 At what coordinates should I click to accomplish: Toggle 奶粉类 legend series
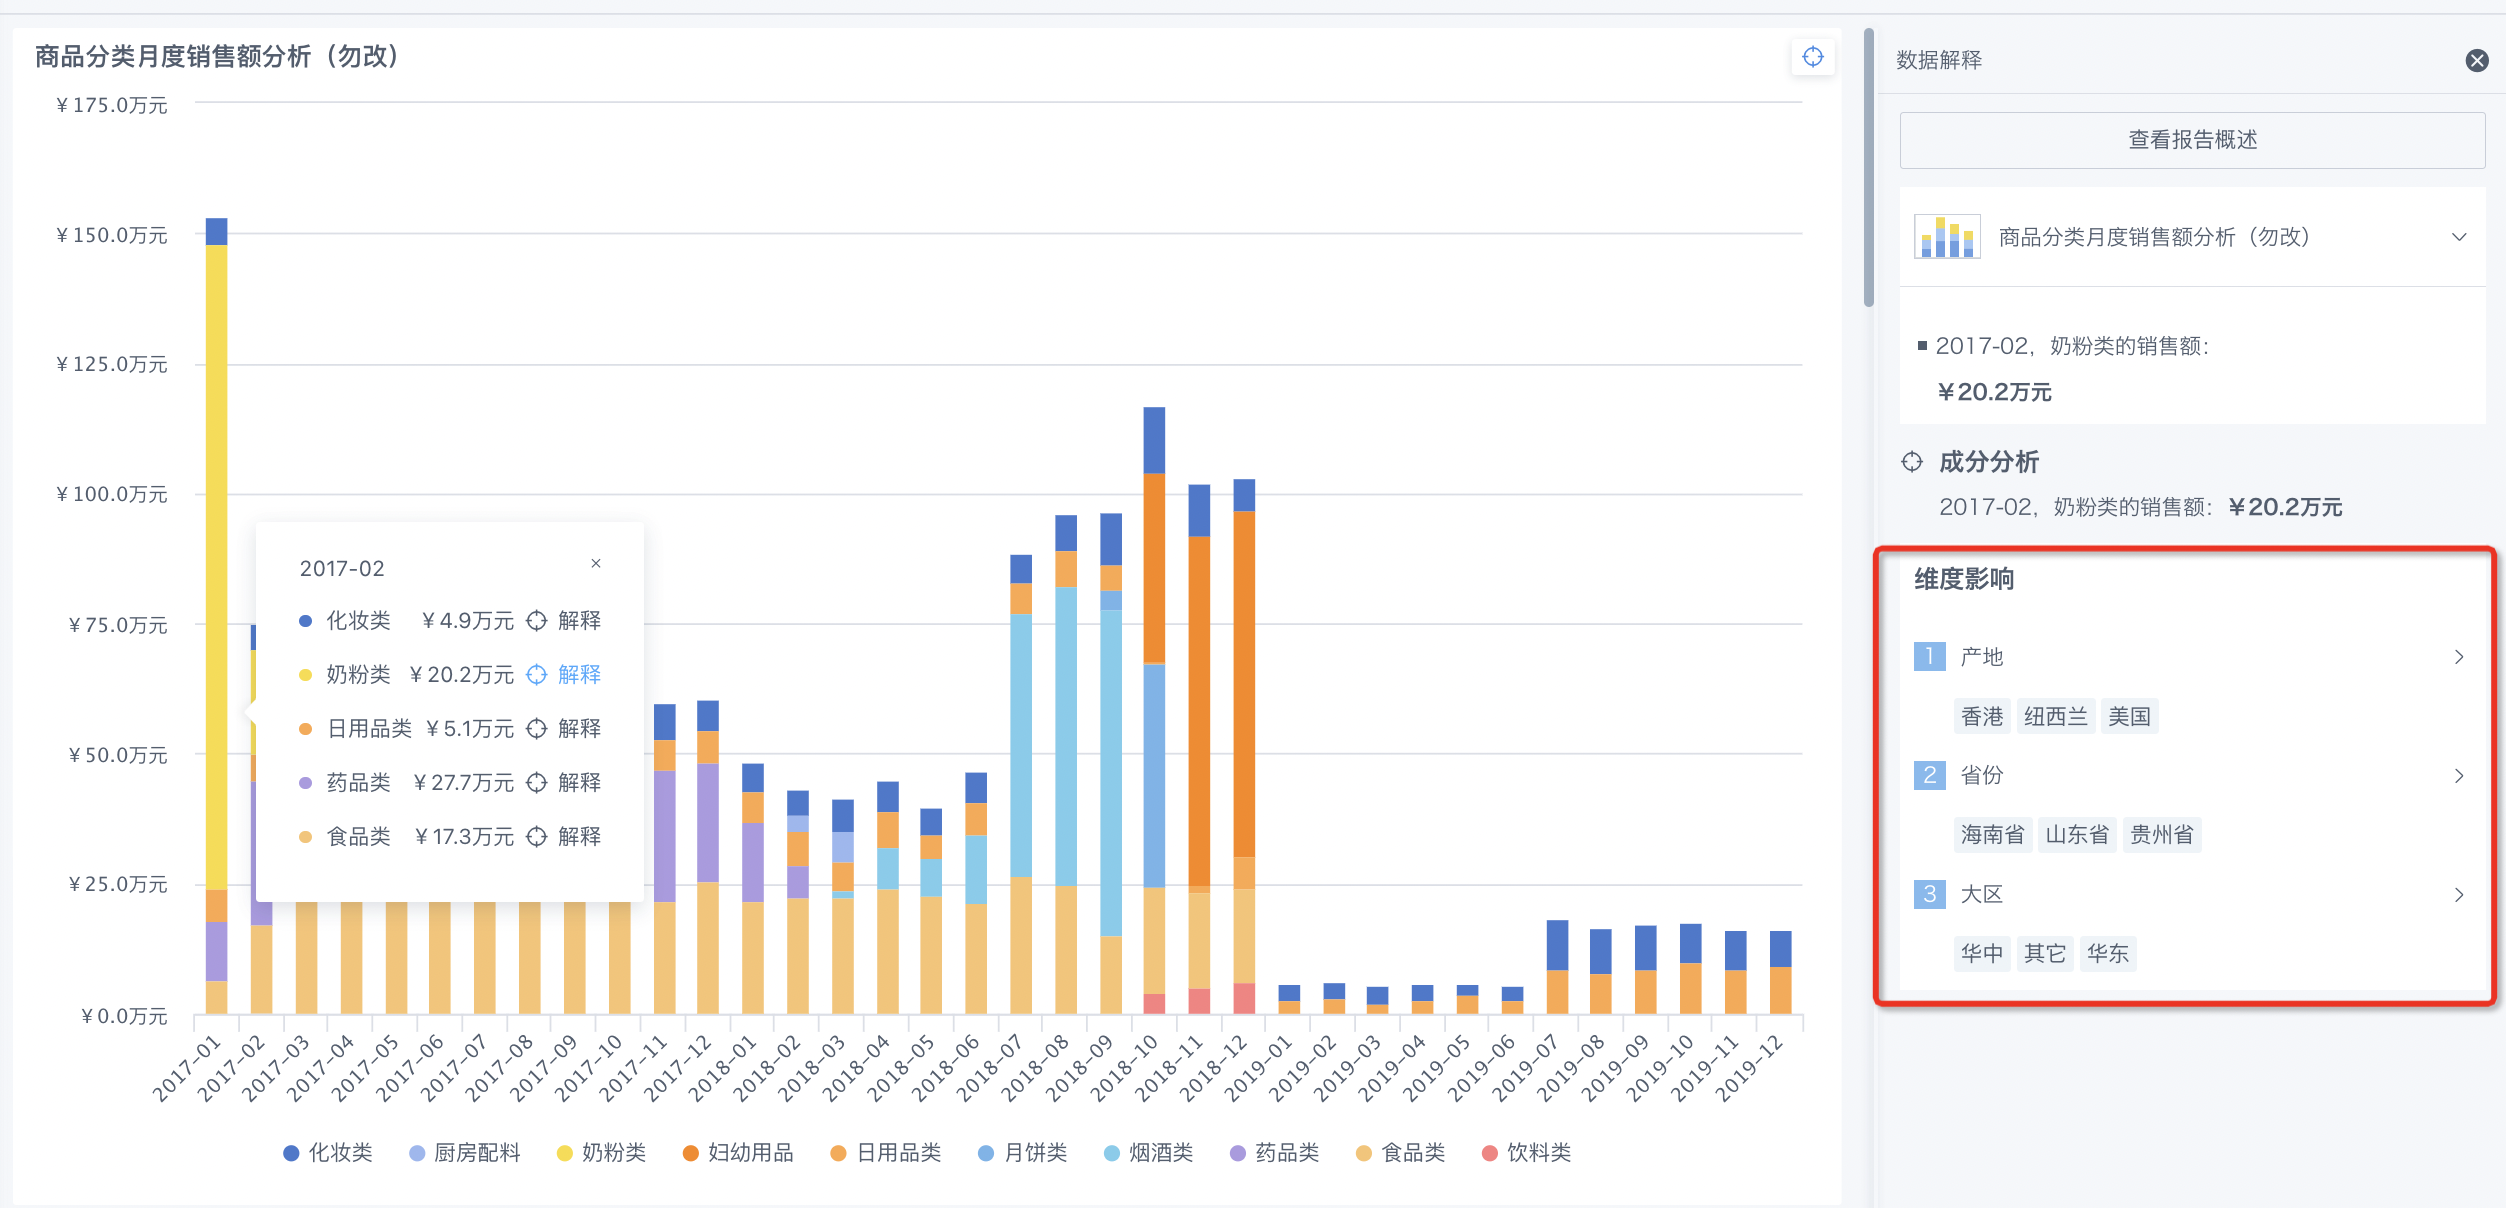tap(601, 1153)
